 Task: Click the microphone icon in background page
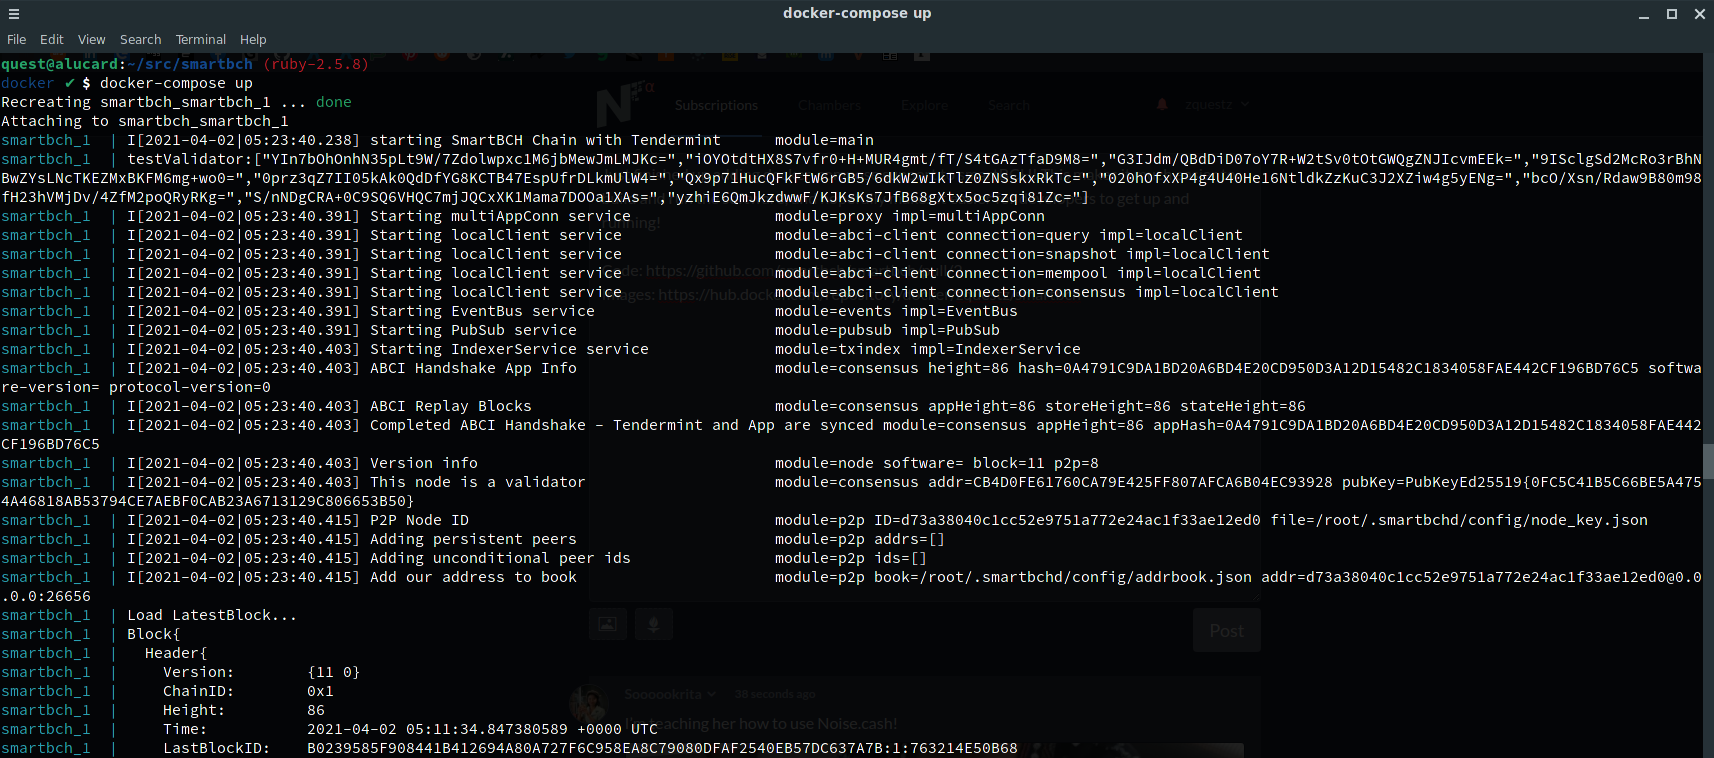(x=653, y=624)
